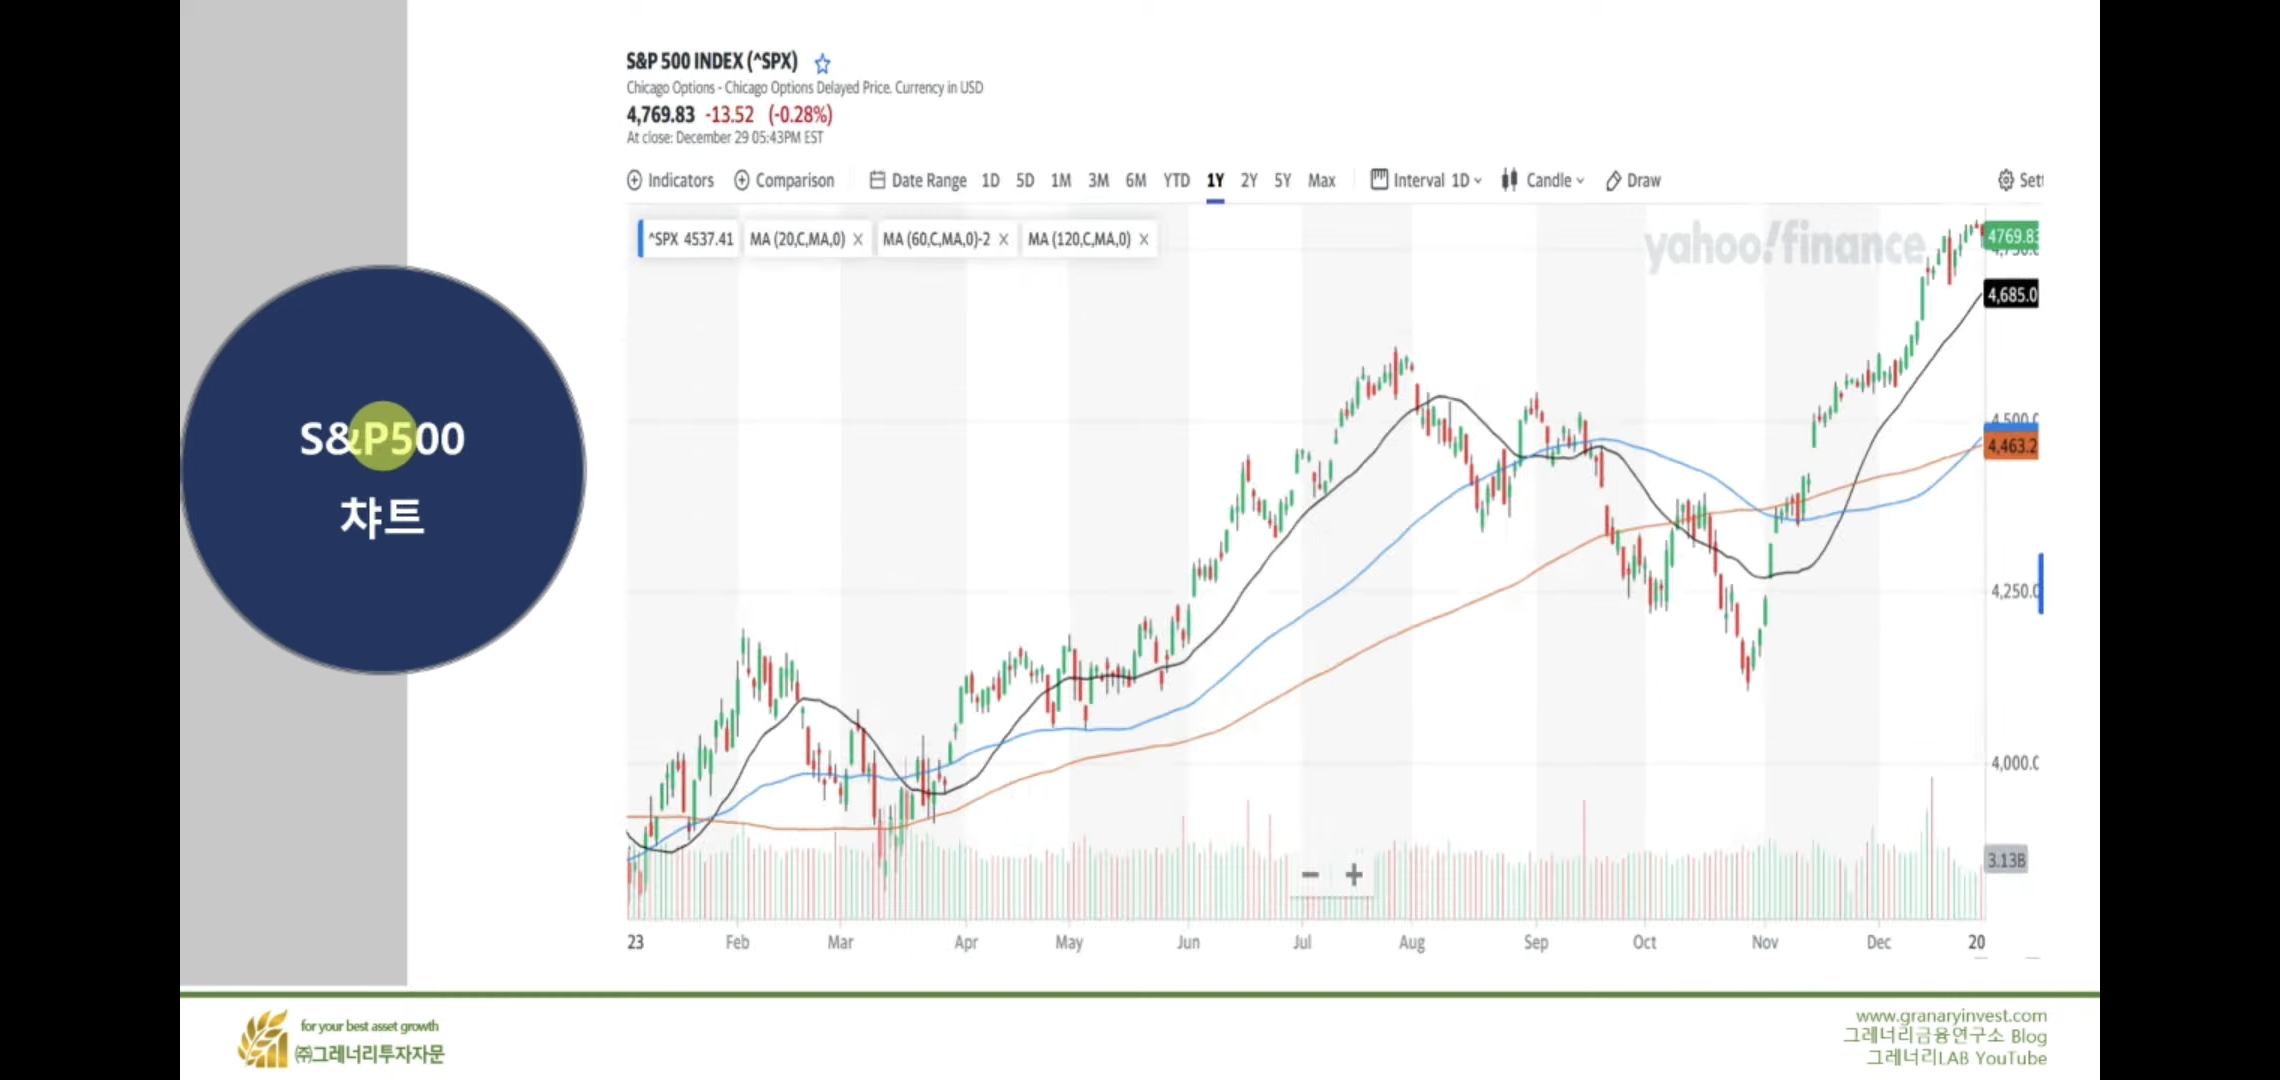Expand the Candle chart type dropdown
Viewport: 2280px width, 1080px height.
[1543, 180]
